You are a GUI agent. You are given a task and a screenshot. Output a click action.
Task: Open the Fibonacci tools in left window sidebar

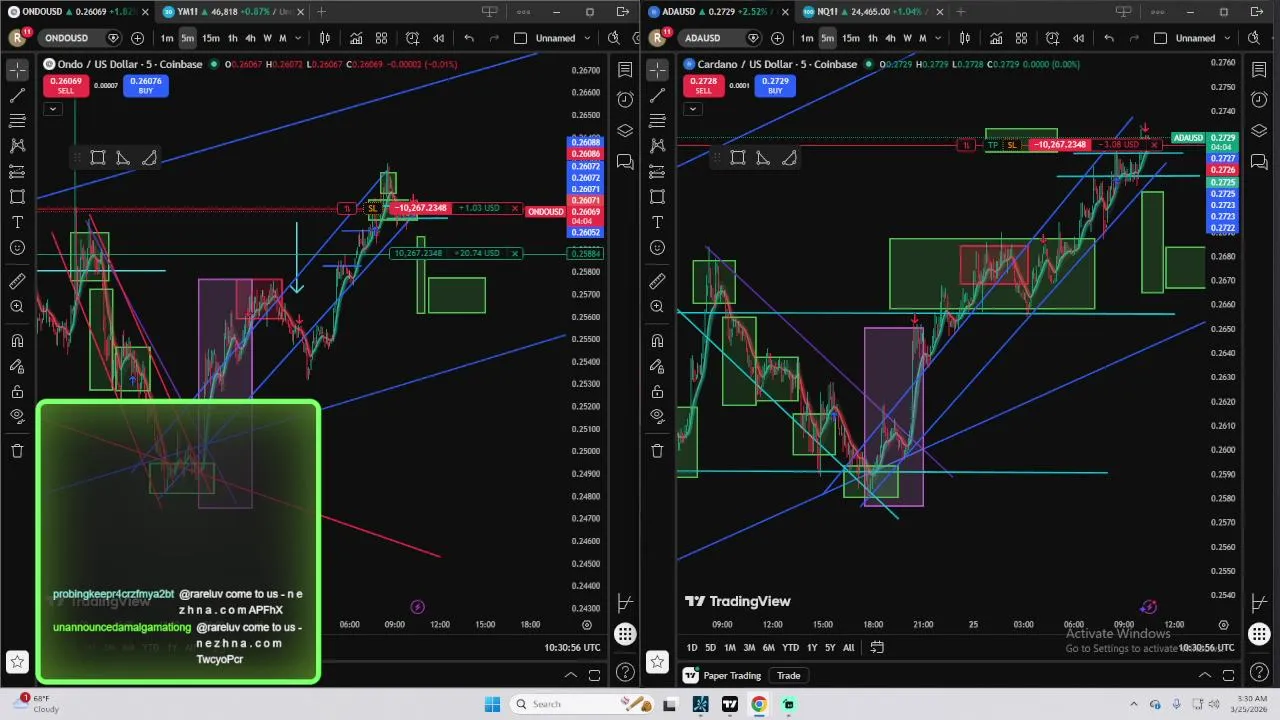[x=17, y=121]
